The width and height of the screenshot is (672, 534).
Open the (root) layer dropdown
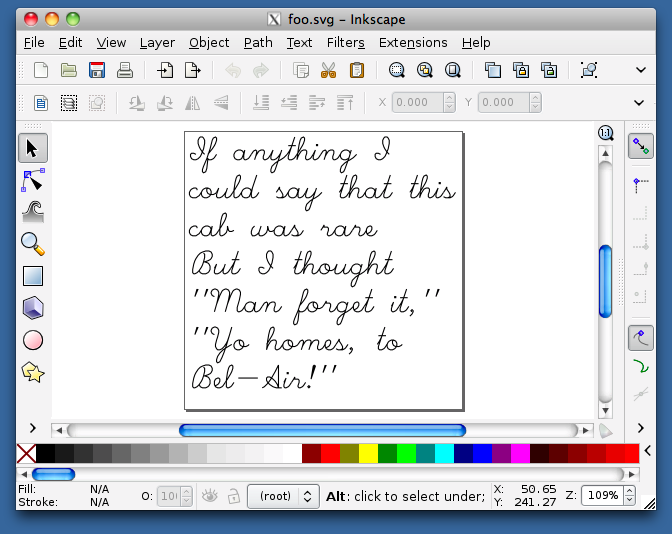283,496
